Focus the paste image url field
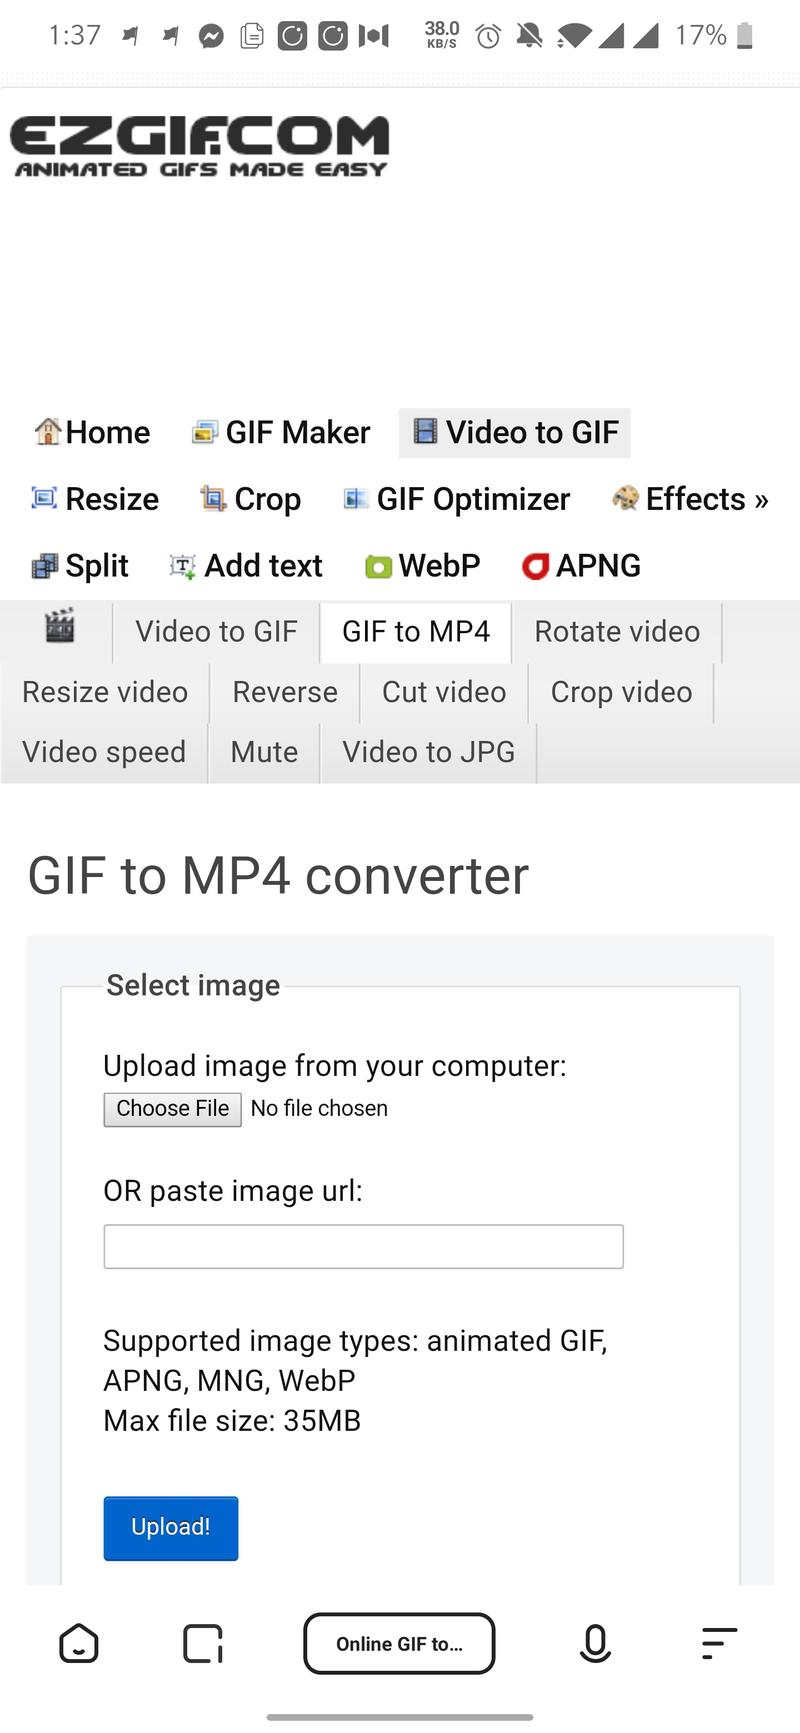The image size is (800, 1733). (363, 1246)
